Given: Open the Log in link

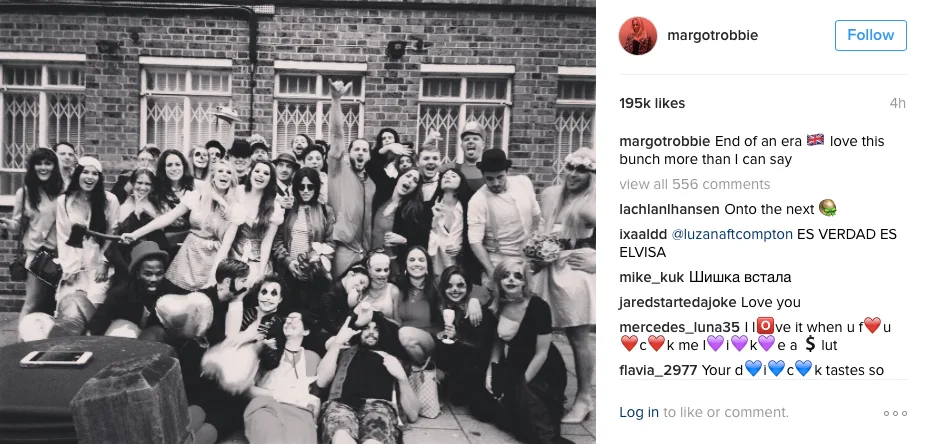Looking at the screenshot, I should point(639,412).
